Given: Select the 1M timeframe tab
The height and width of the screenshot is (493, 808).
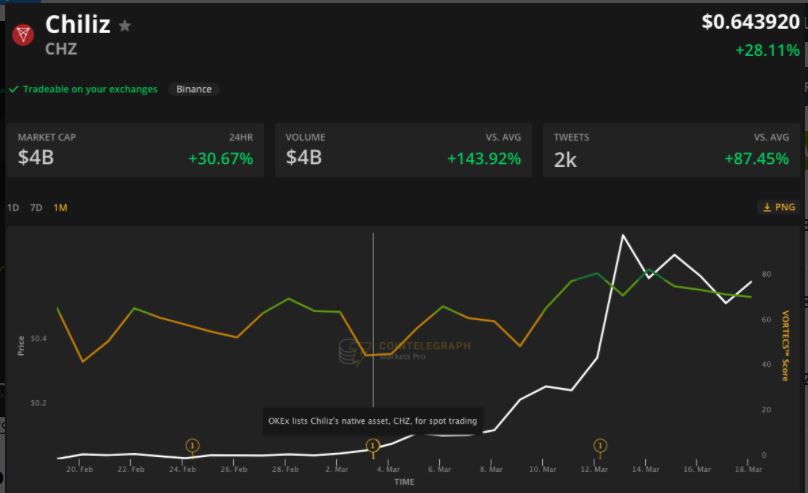Looking at the screenshot, I should 61,208.
